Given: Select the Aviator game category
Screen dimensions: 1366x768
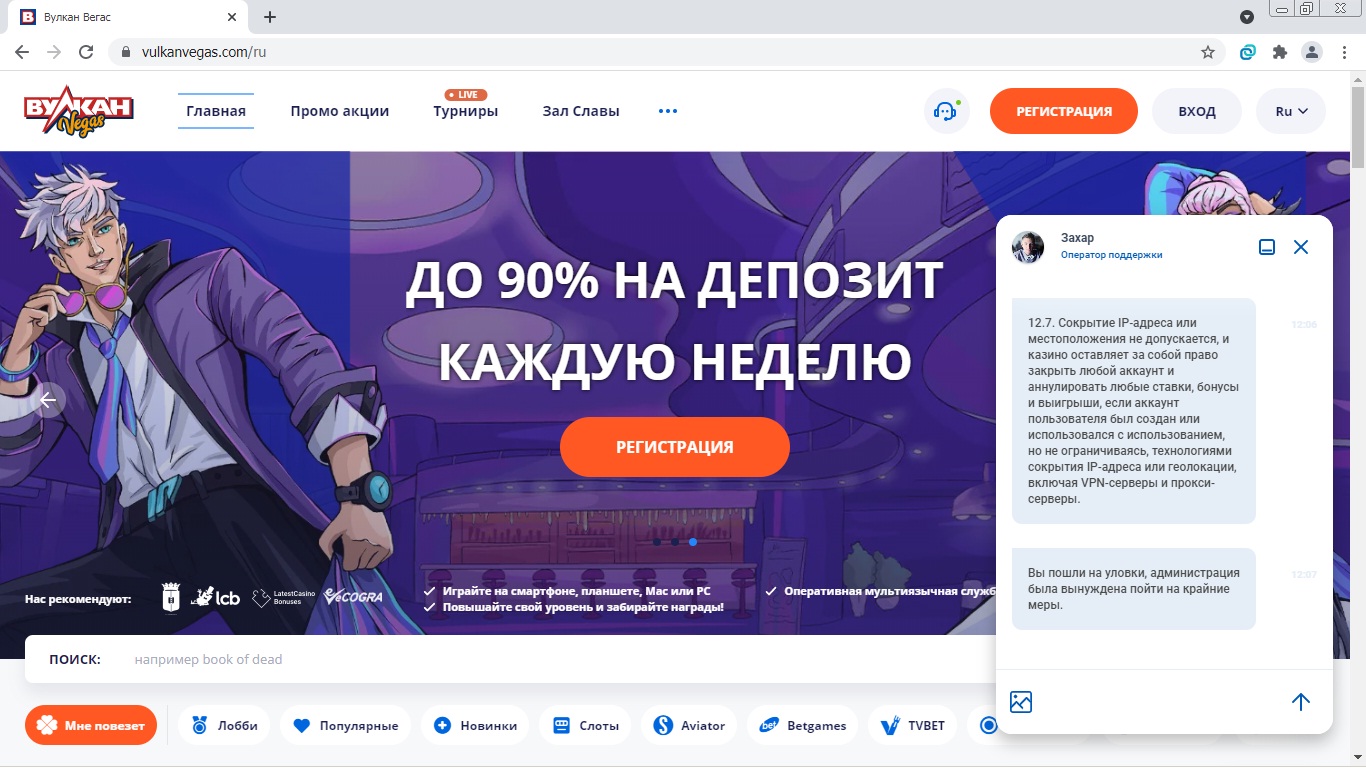Looking at the screenshot, I should coord(690,725).
